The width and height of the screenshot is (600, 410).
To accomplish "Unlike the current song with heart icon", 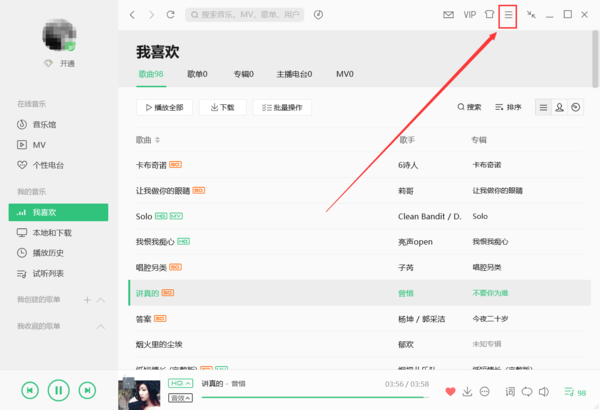I will click(x=450, y=391).
